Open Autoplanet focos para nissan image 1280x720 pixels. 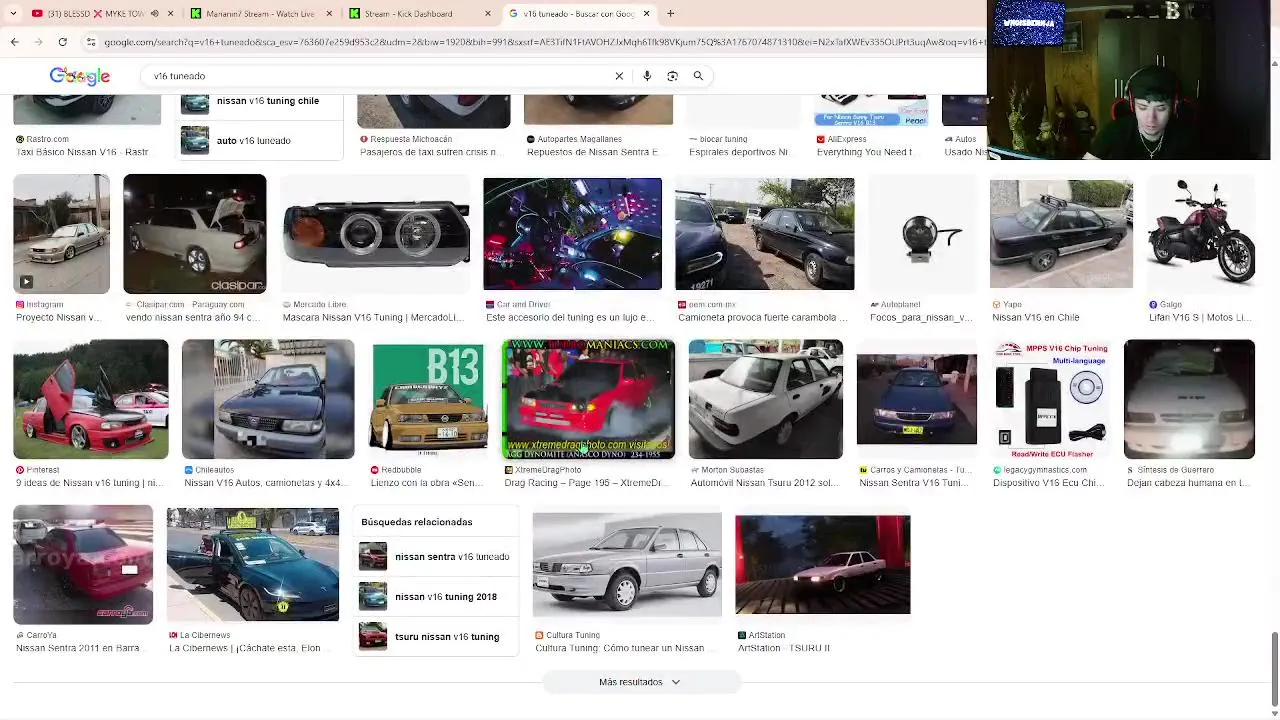[923, 234]
